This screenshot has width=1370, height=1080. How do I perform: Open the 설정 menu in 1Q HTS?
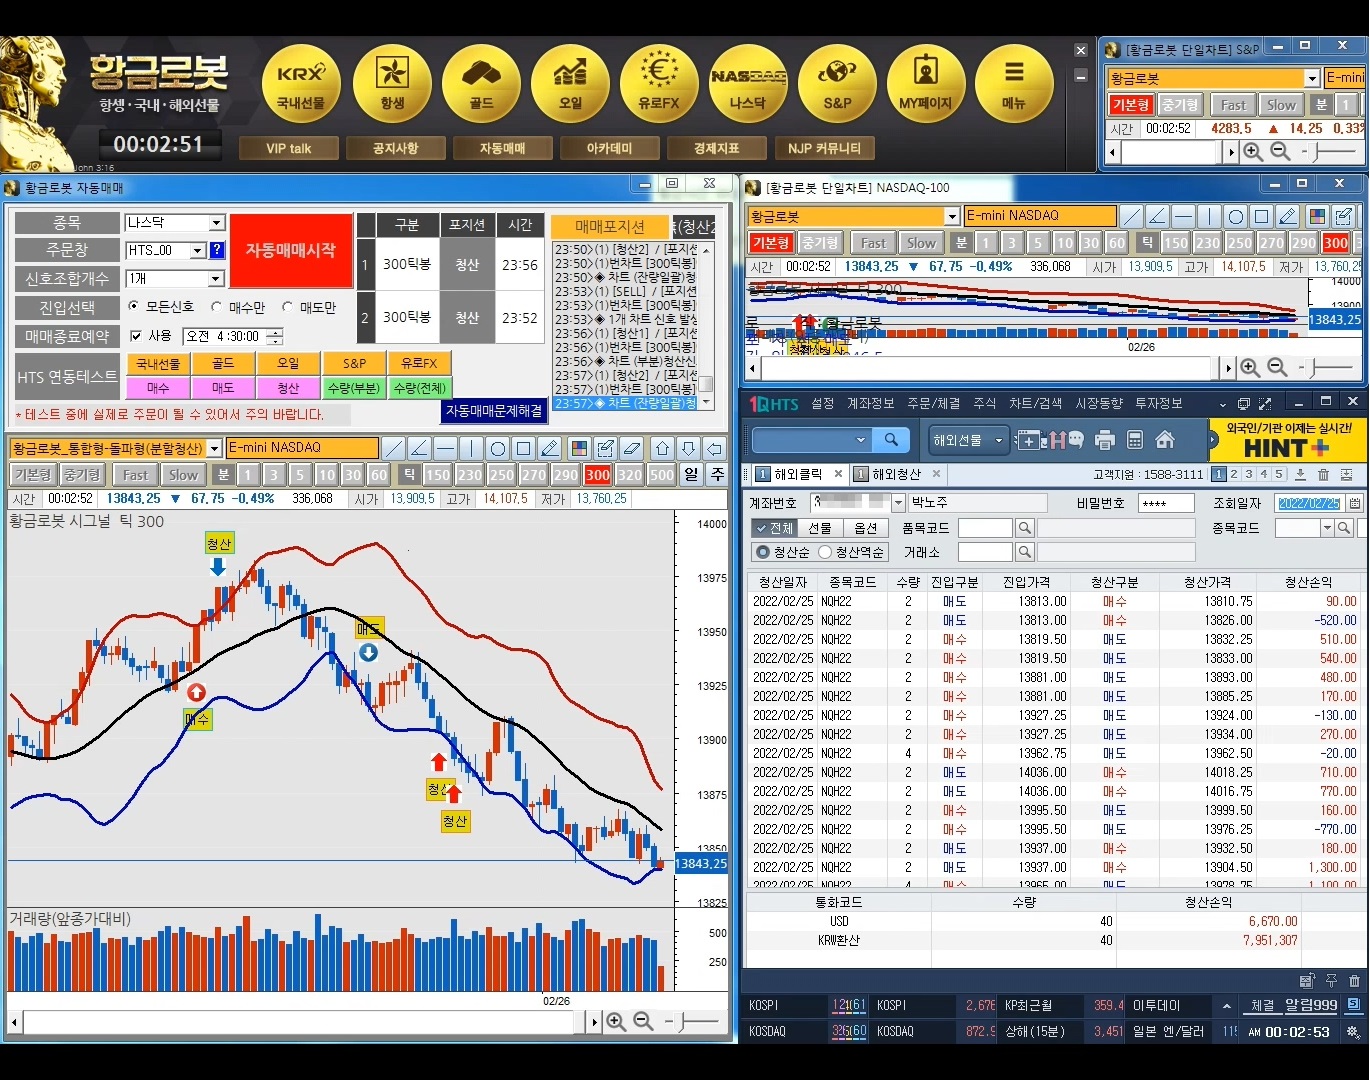pos(822,403)
